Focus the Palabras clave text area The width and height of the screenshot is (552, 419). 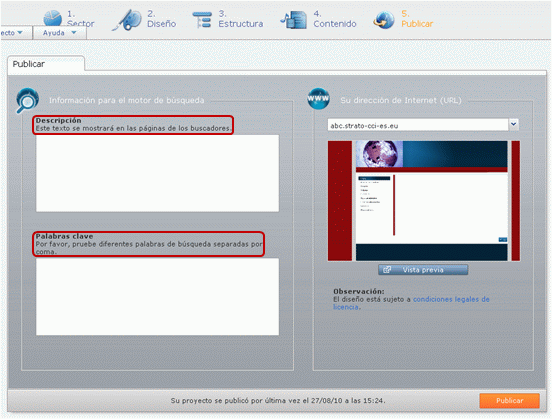[157, 297]
